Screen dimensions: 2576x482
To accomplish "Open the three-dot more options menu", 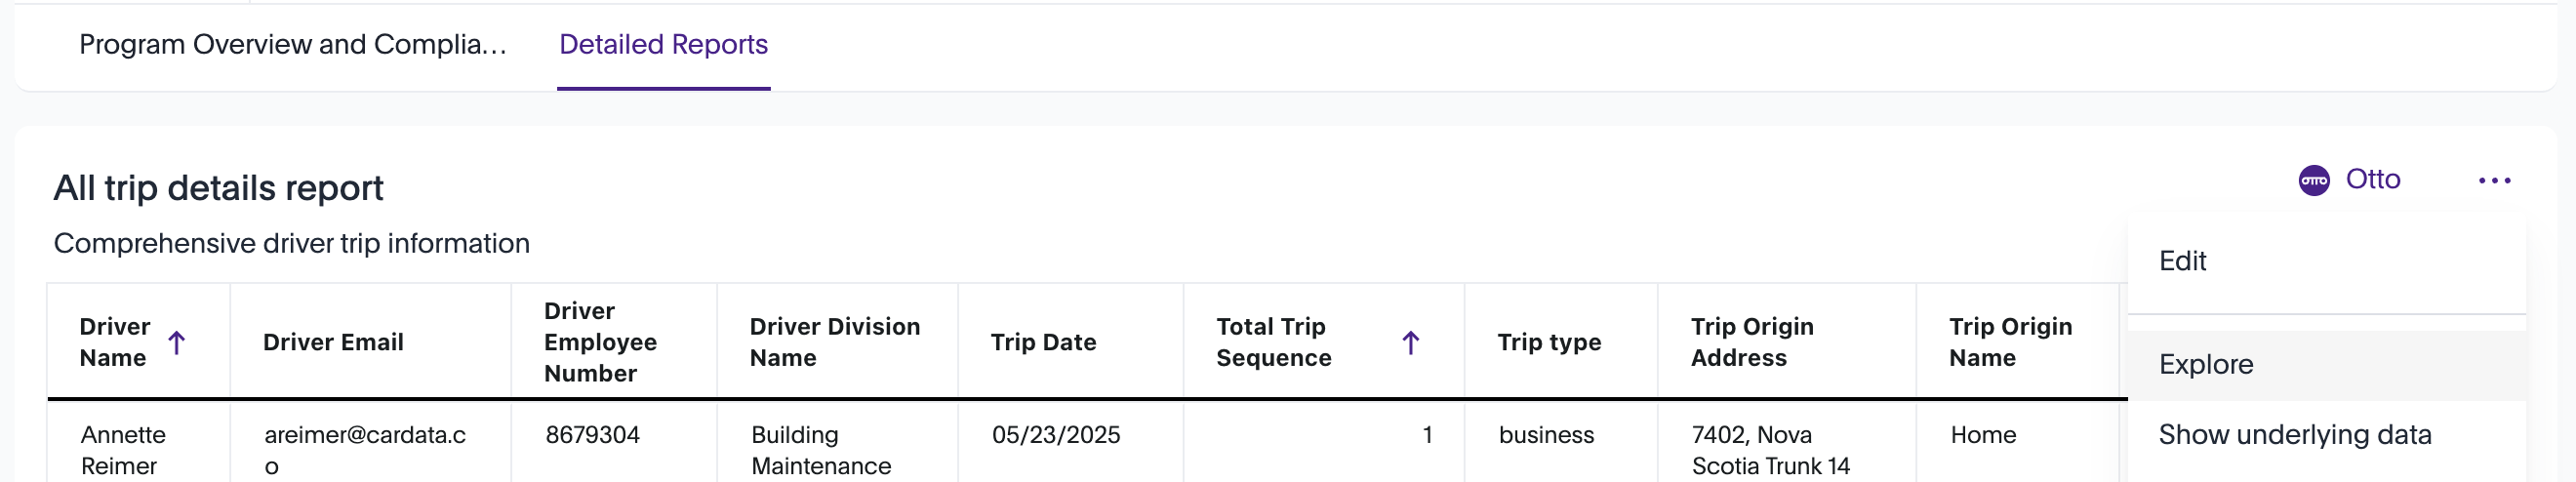I will click(x=2494, y=180).
